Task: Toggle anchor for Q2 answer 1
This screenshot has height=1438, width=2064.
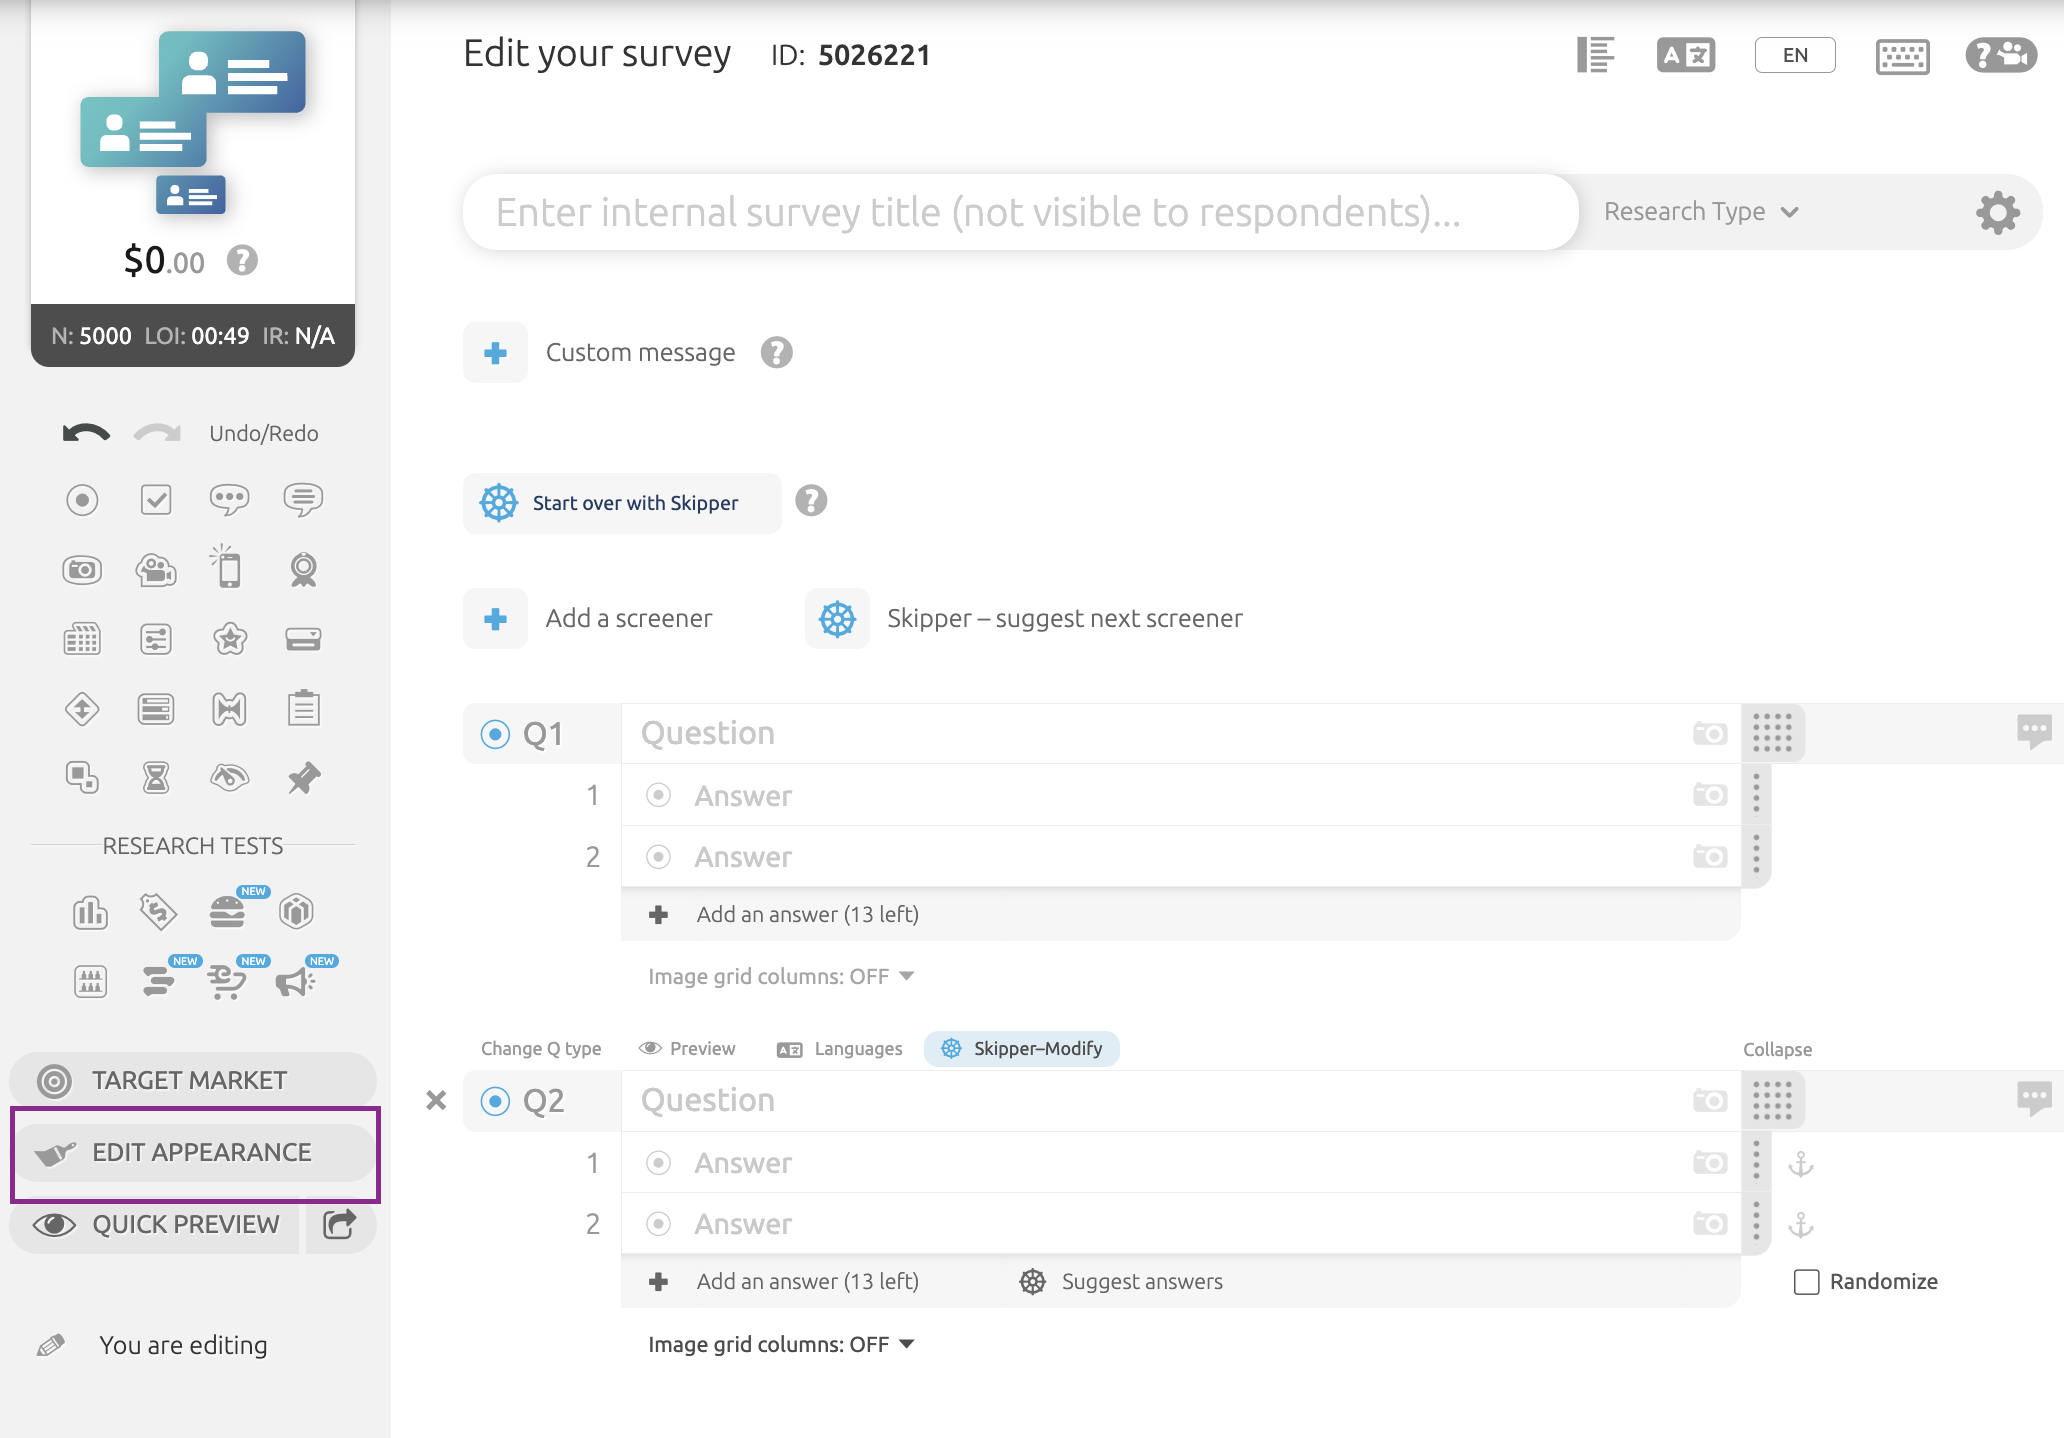Action: point(1801,1164)
